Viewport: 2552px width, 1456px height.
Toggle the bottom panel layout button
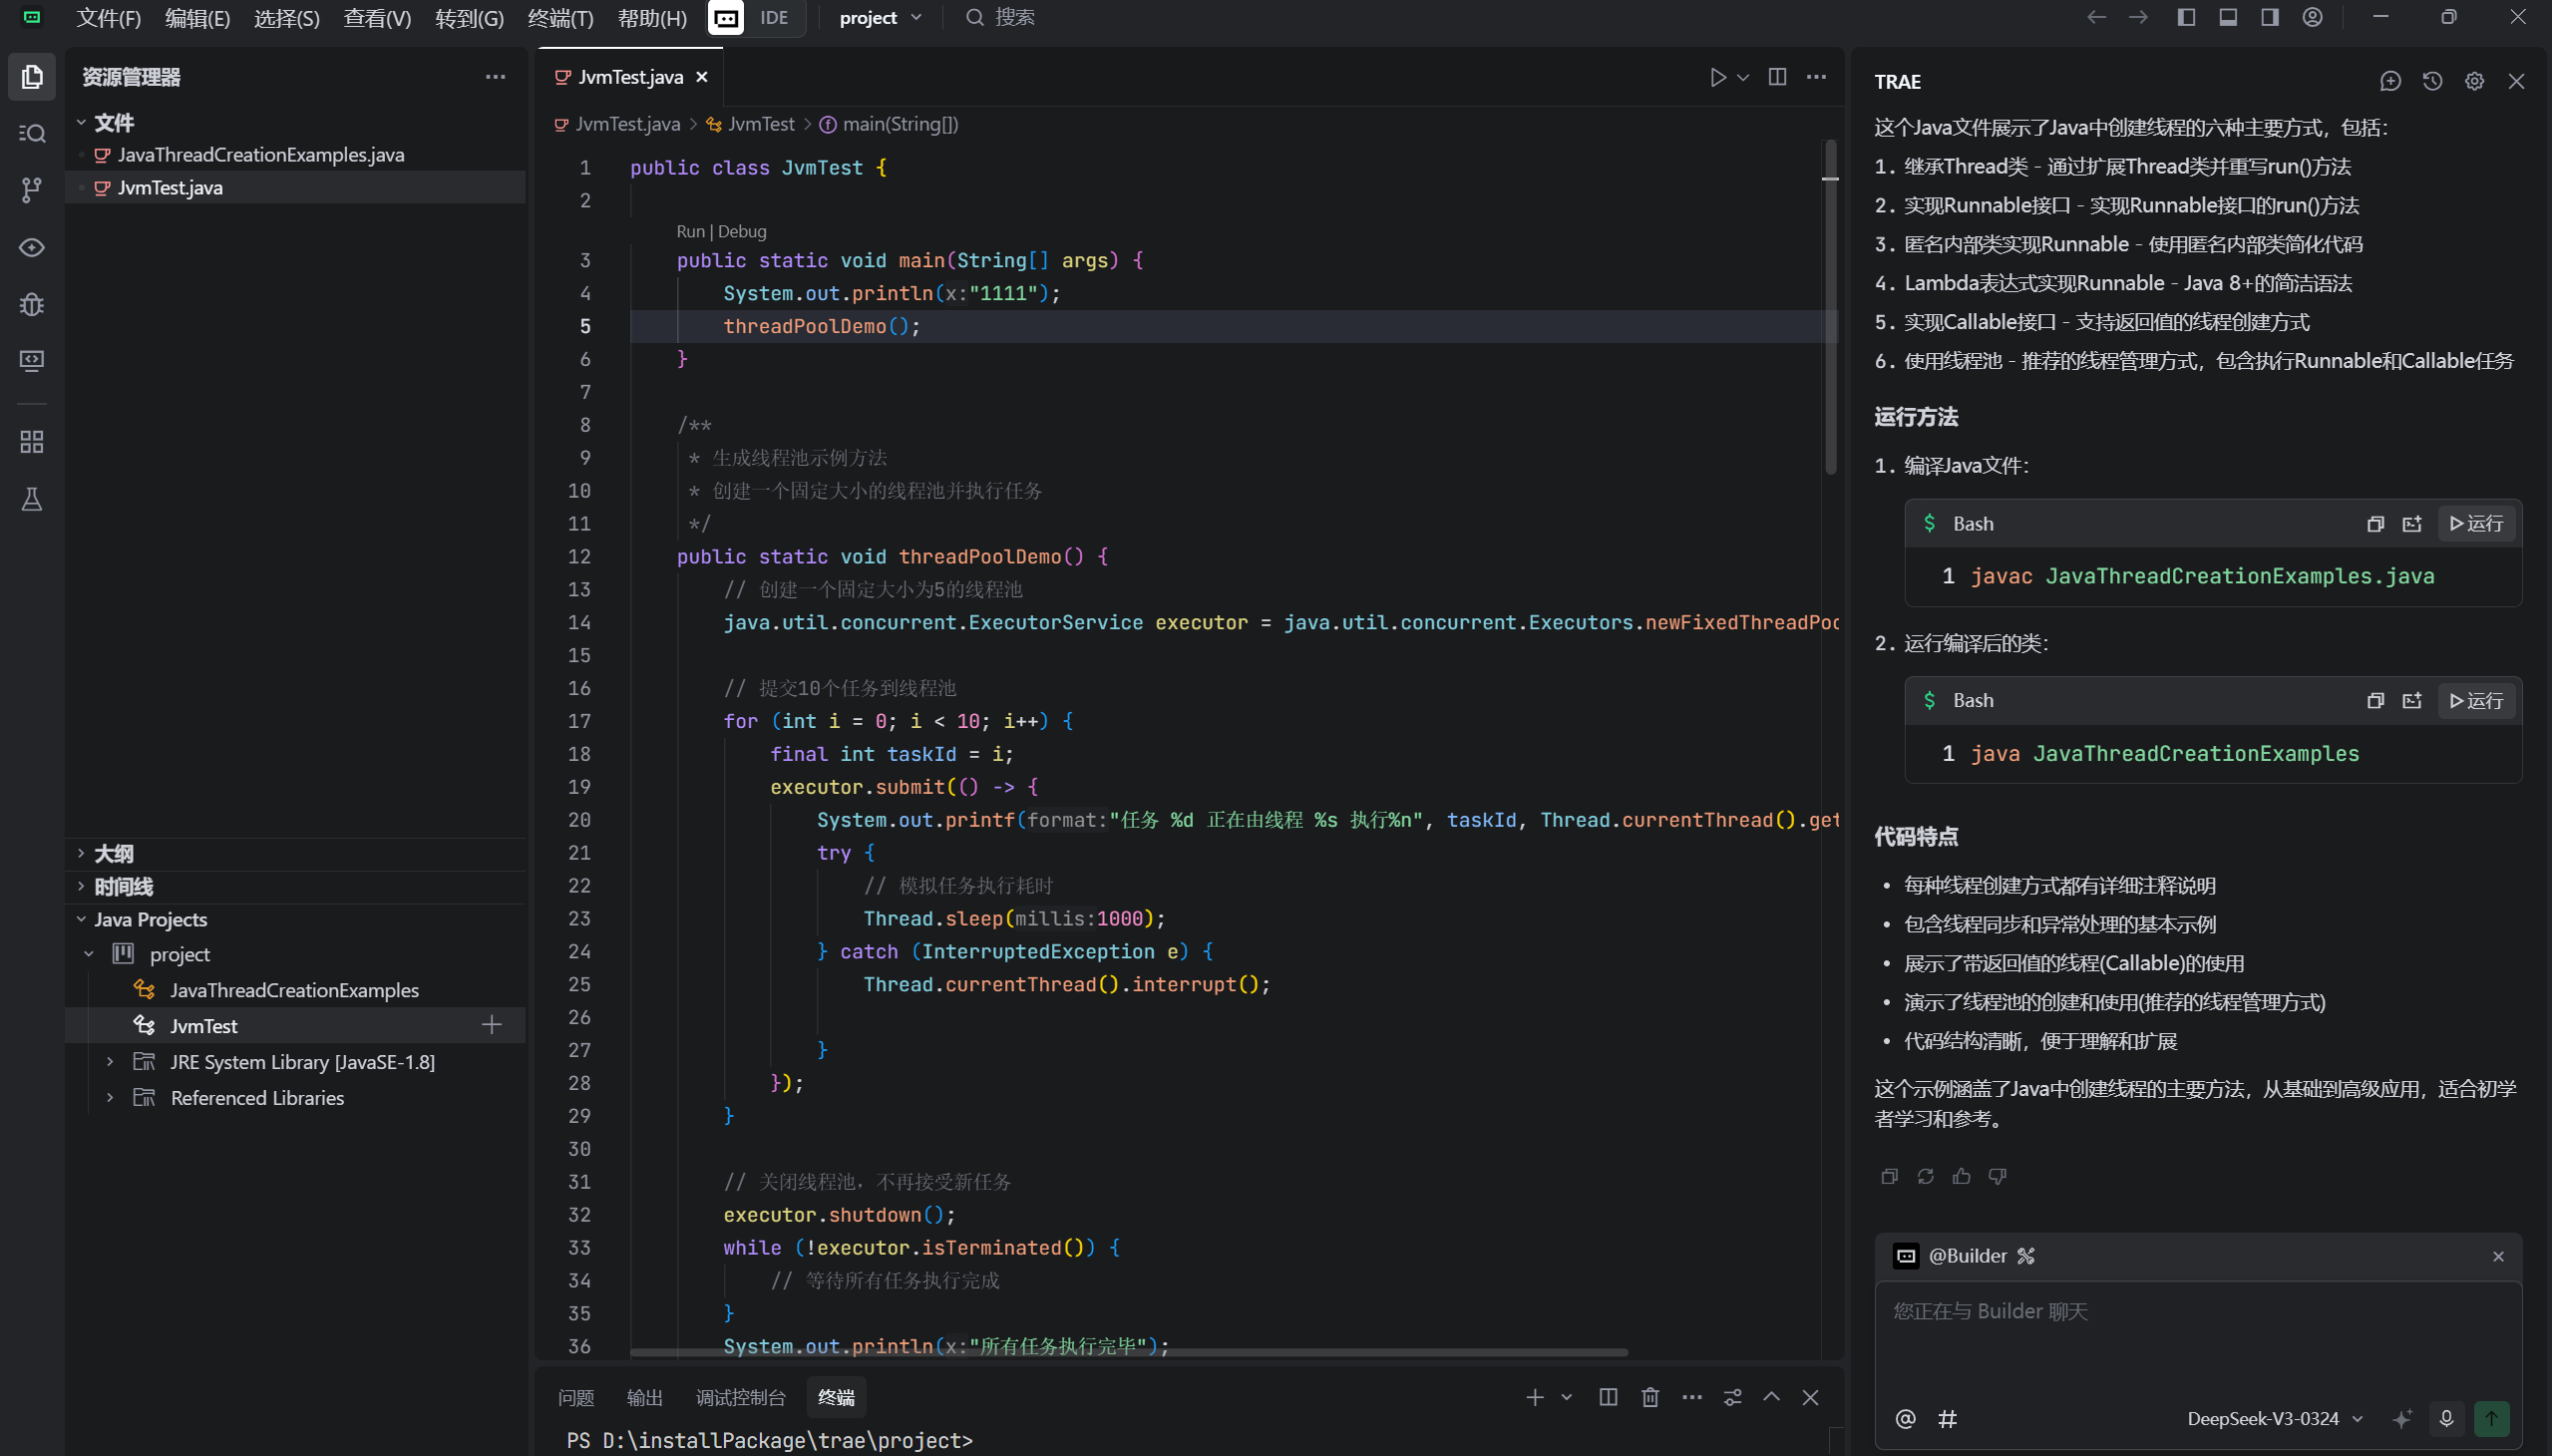pyautogui.click(x=2228, y=17)
